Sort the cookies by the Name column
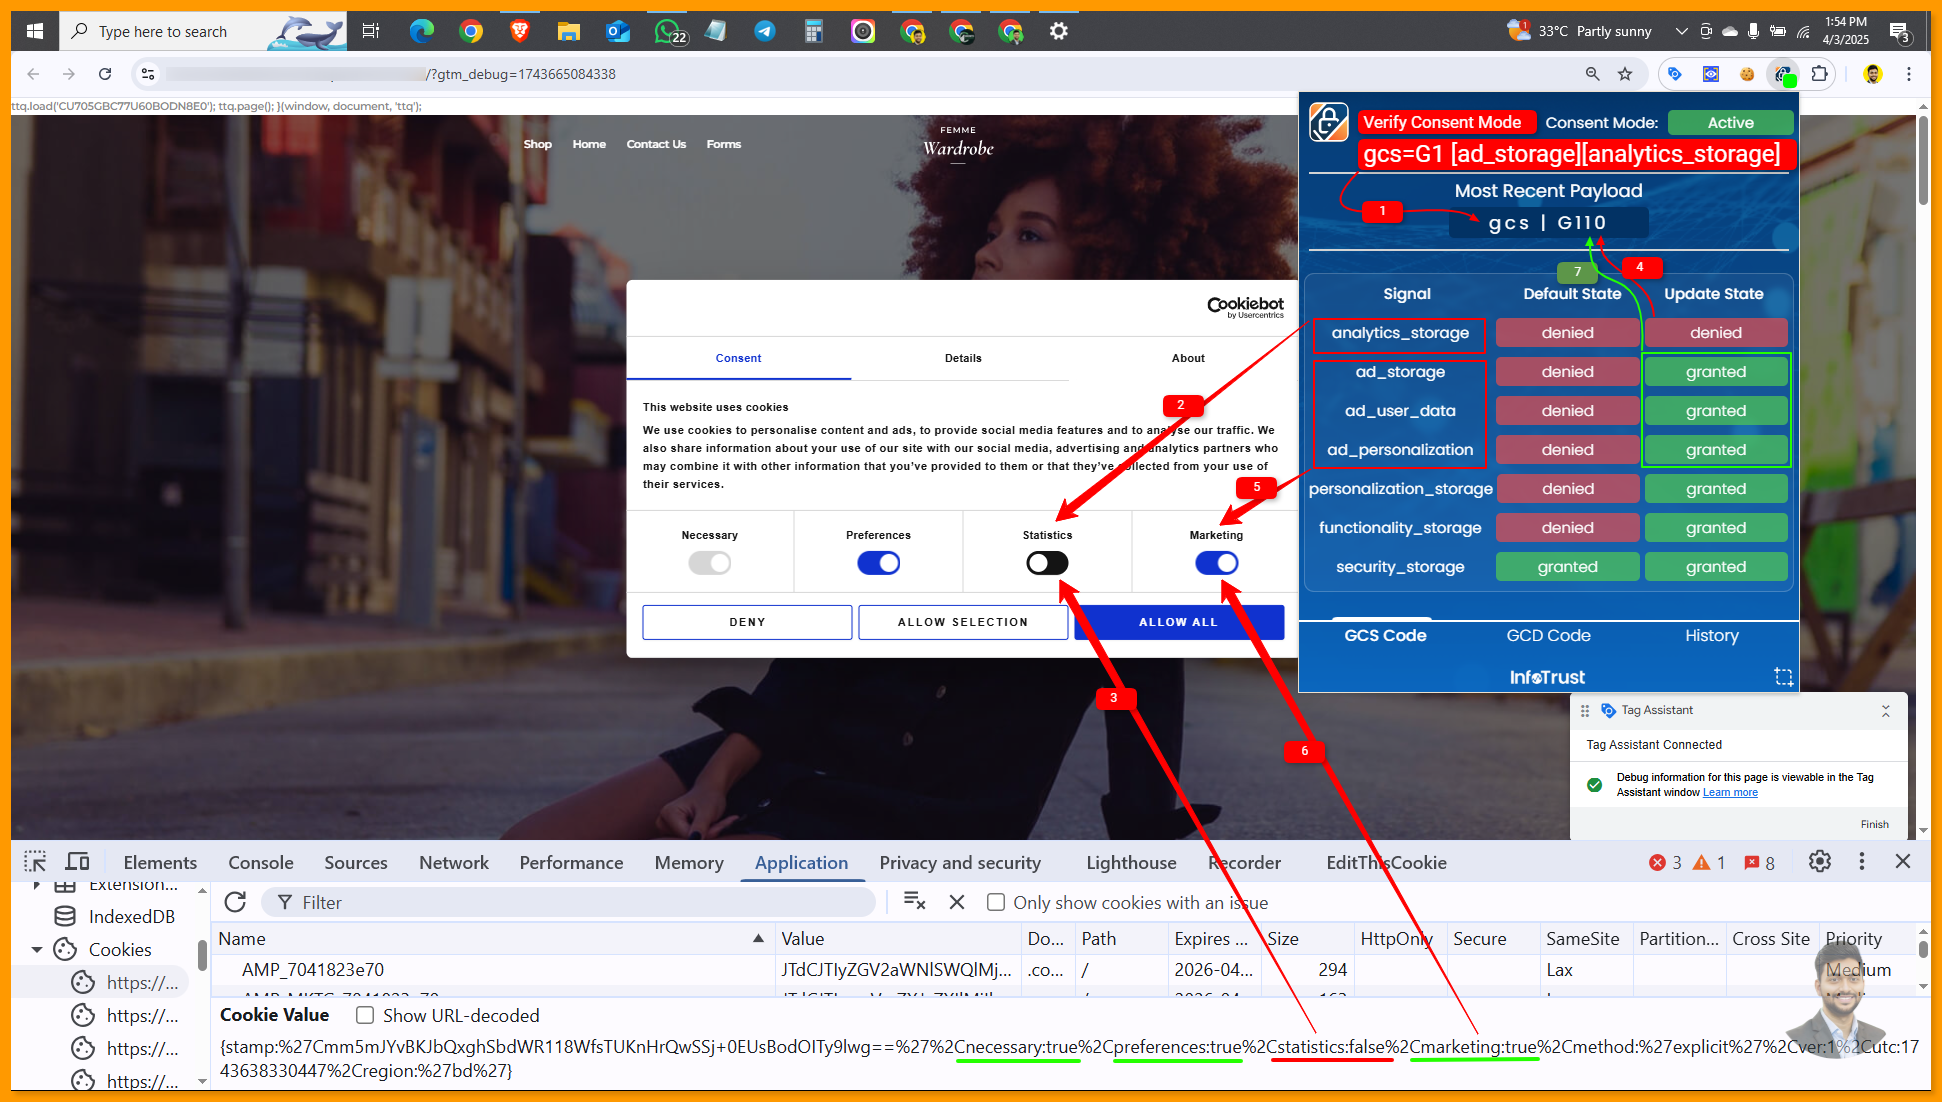The image size is (1942, 1102). [242, 939]
